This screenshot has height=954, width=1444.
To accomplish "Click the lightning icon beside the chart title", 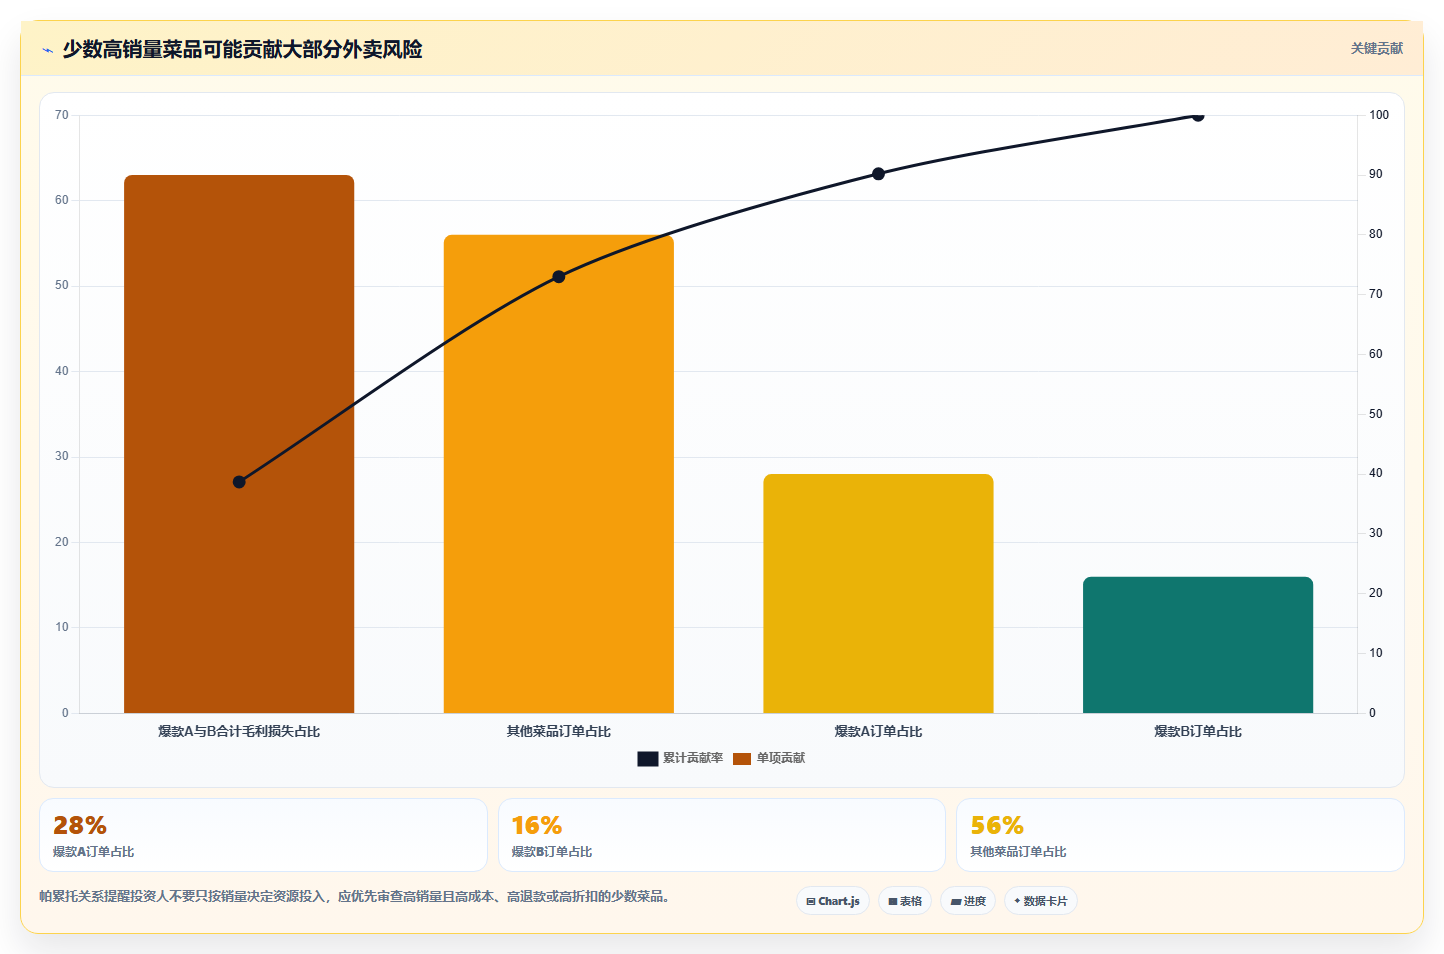I will pos(47,50).
